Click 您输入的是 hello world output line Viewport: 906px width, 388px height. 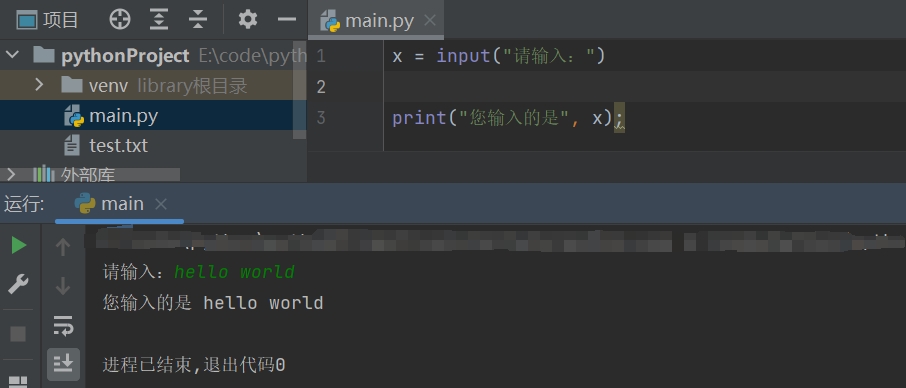(213, 303)
